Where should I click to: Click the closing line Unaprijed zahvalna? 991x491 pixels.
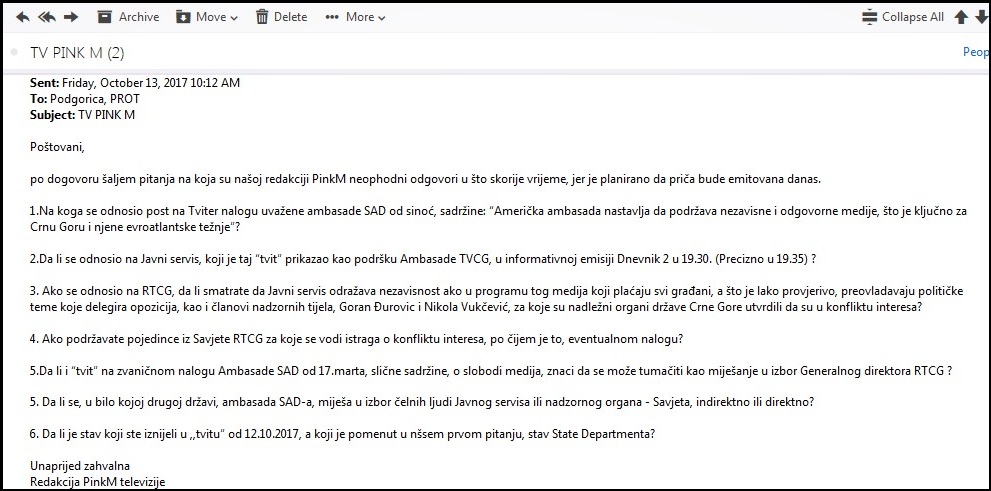(x=80, y=466)
